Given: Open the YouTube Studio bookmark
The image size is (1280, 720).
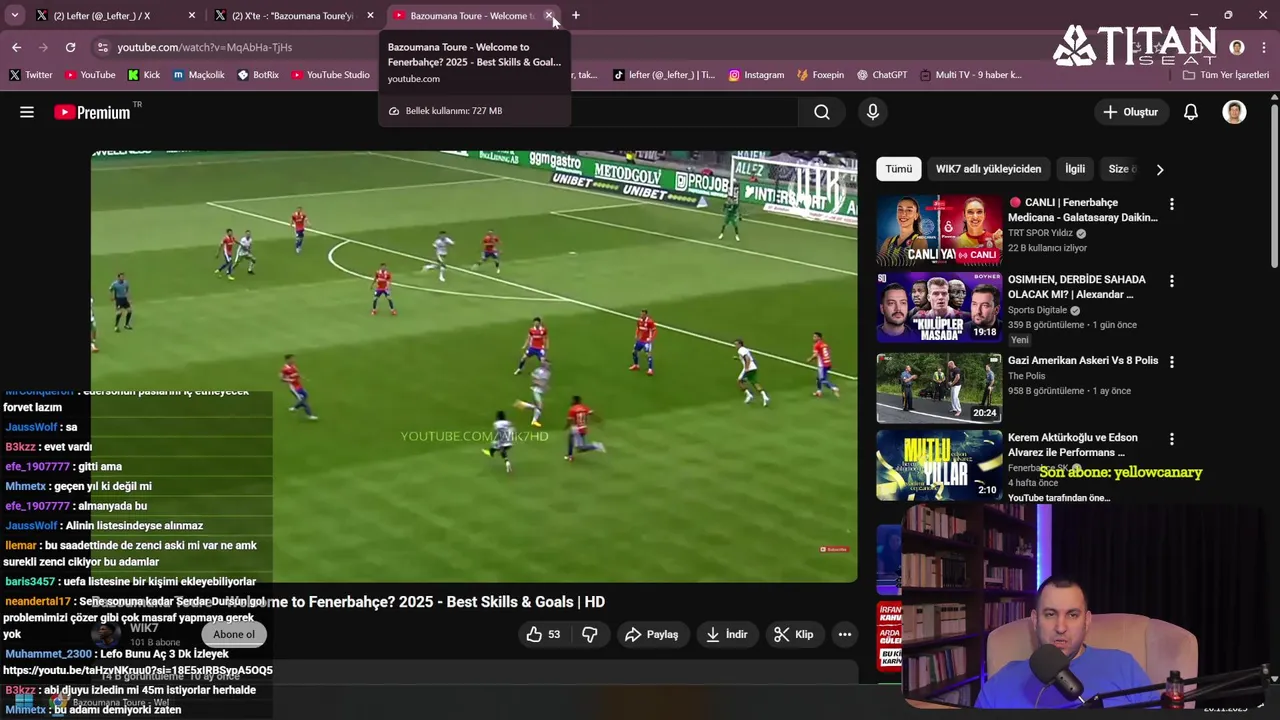Looking at the screenshot, I should [x=330, y=75].
